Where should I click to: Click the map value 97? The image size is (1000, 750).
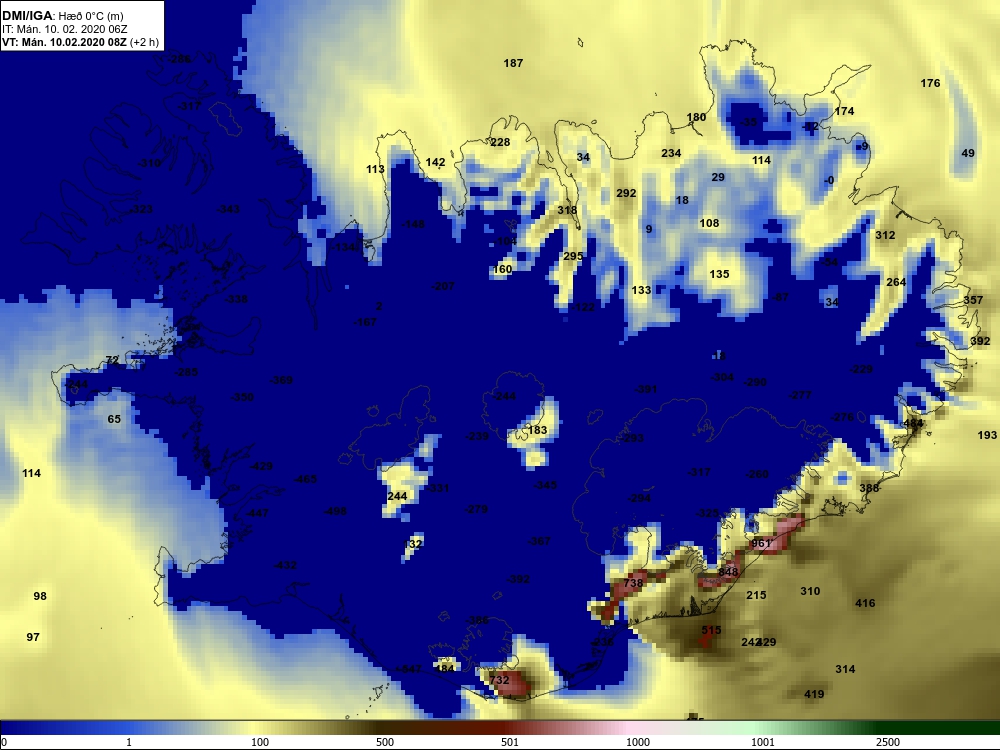pyautogui.click(x=33, y=636)
